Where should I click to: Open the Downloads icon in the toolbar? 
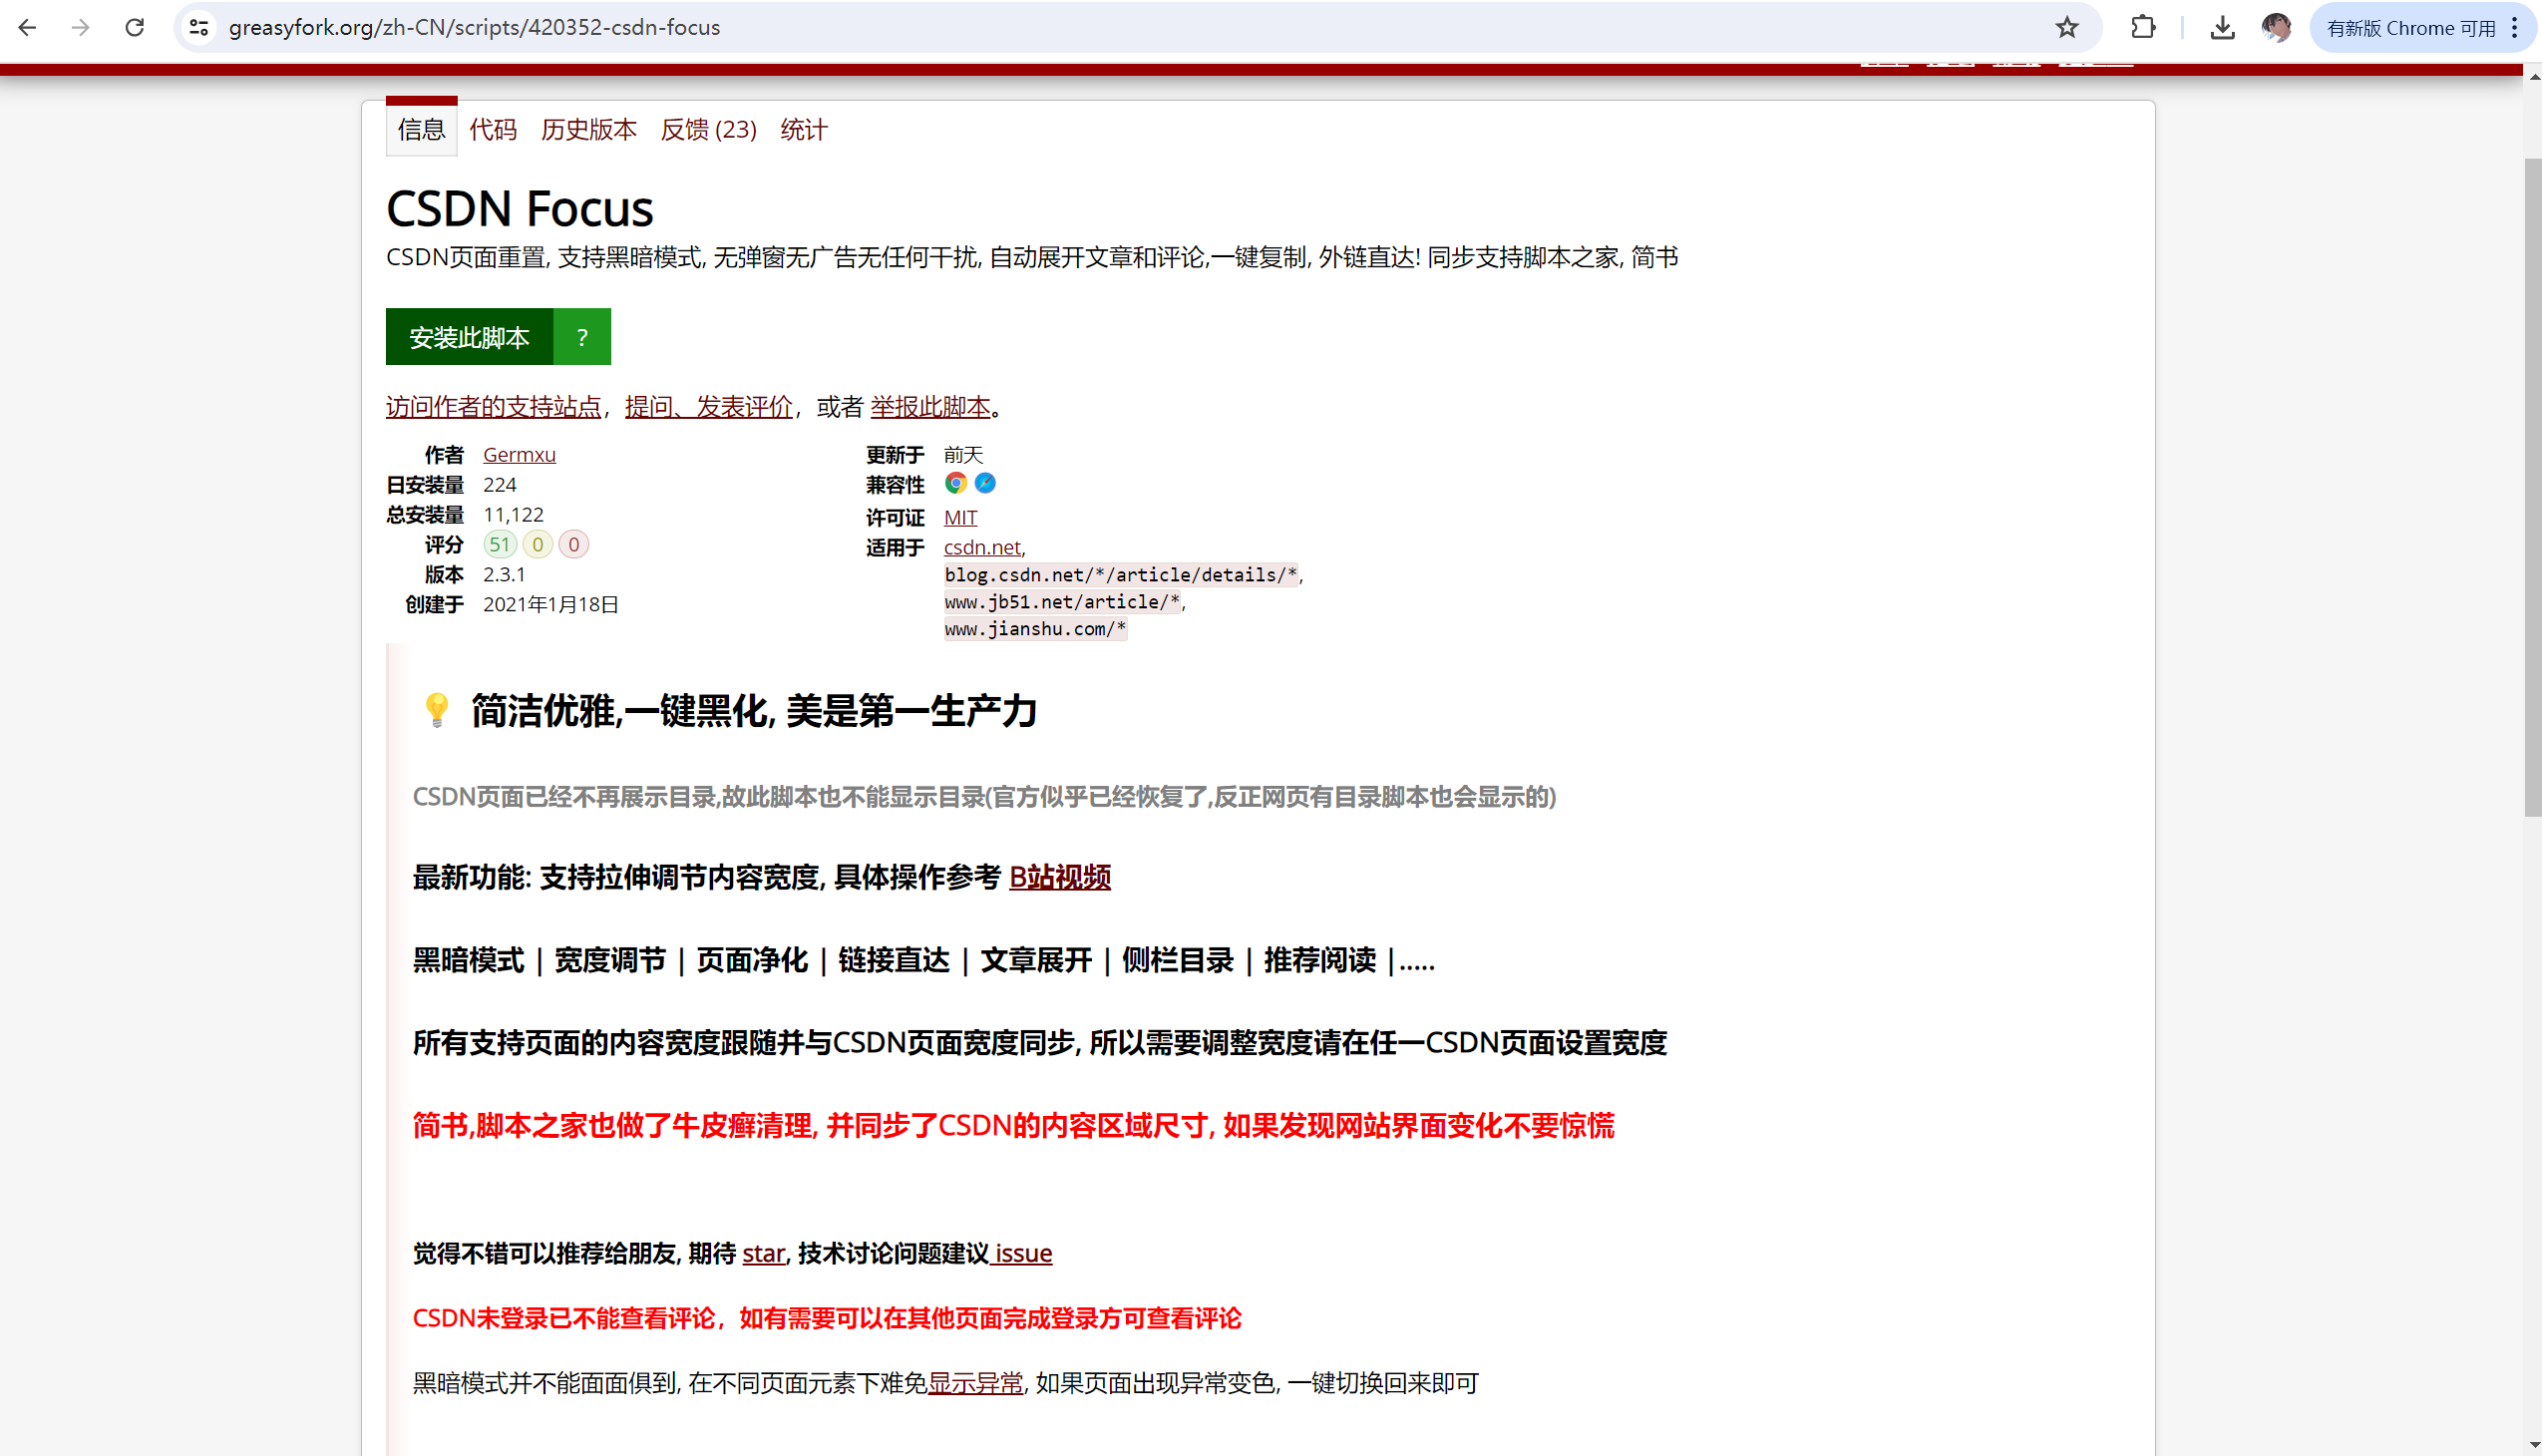(x=2222, y=27)
